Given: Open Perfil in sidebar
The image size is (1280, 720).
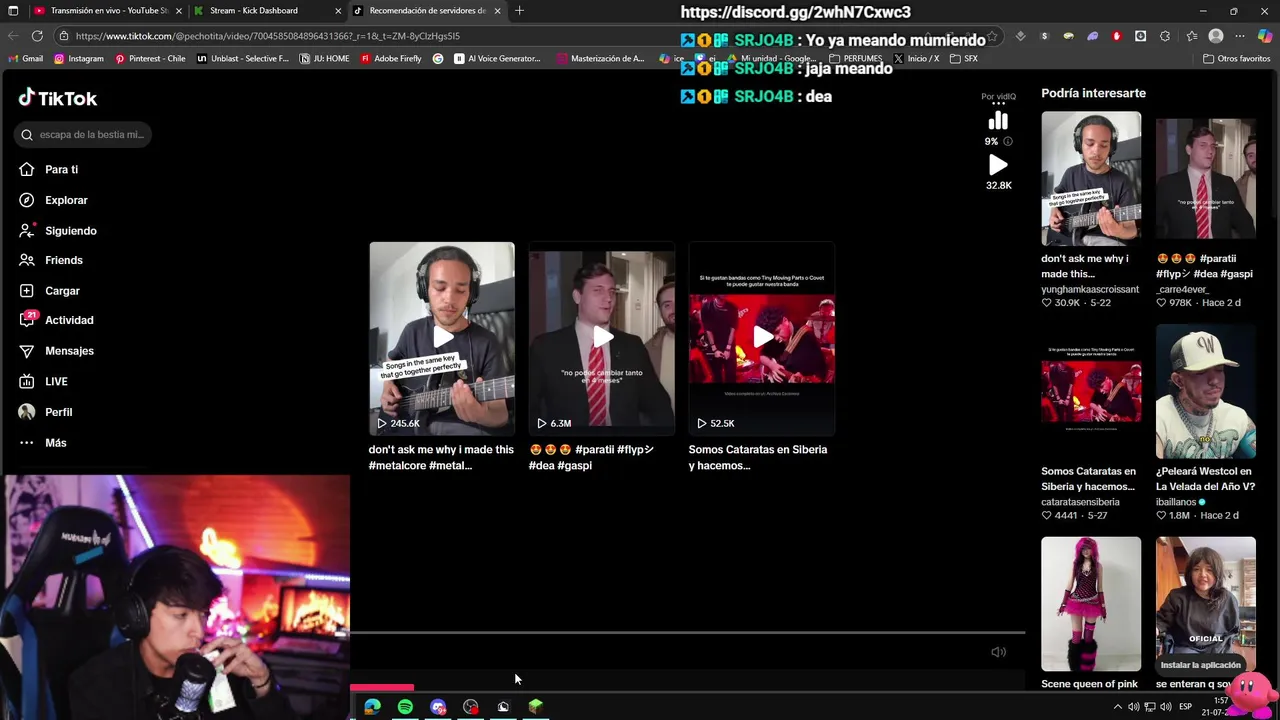Looking at the screenshot, I should click(x=58, y=412).
